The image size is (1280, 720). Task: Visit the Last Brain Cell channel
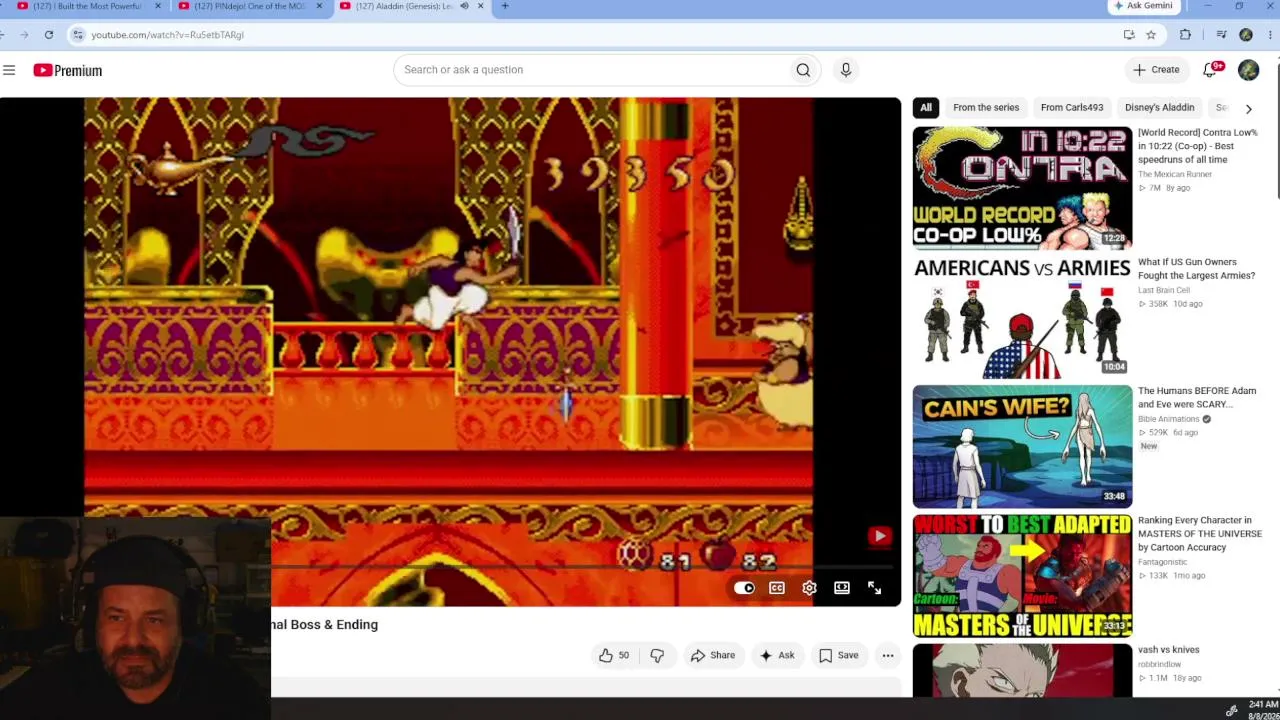(1163, 290)
